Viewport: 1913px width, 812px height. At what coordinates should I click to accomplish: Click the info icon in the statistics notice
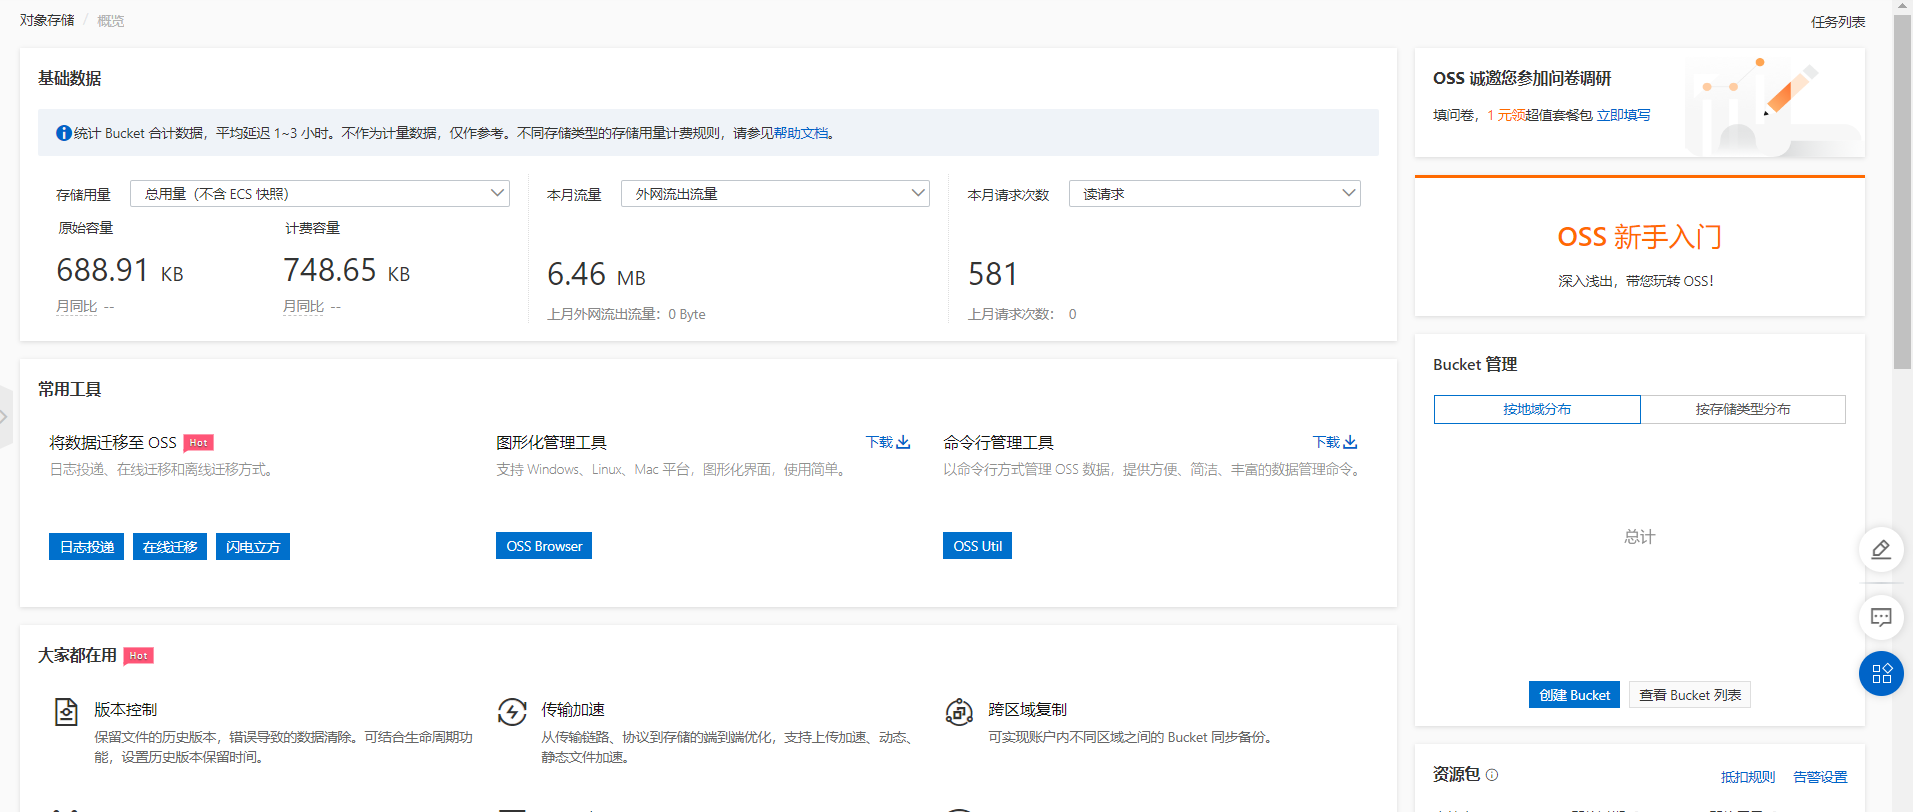[64, 133]
